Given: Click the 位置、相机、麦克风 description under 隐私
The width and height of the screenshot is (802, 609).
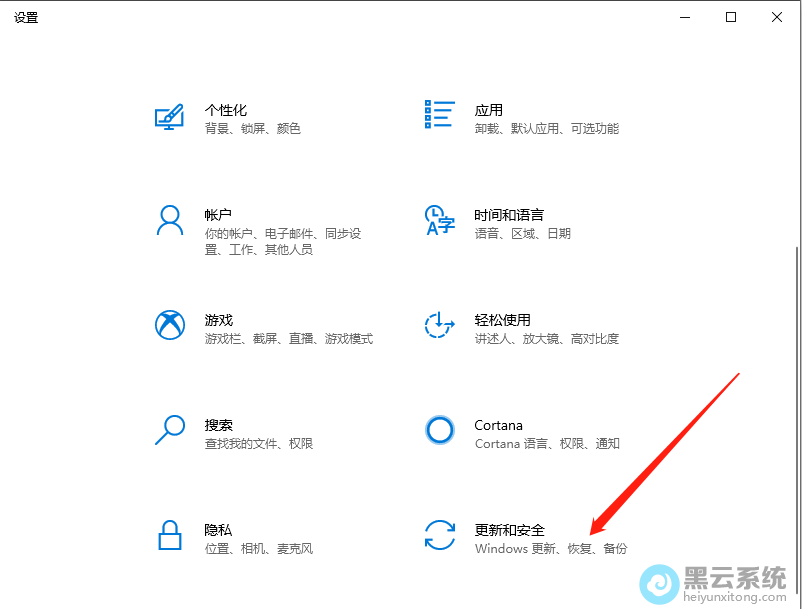Looking at the screenshot, I should click(x=258, y=549).
